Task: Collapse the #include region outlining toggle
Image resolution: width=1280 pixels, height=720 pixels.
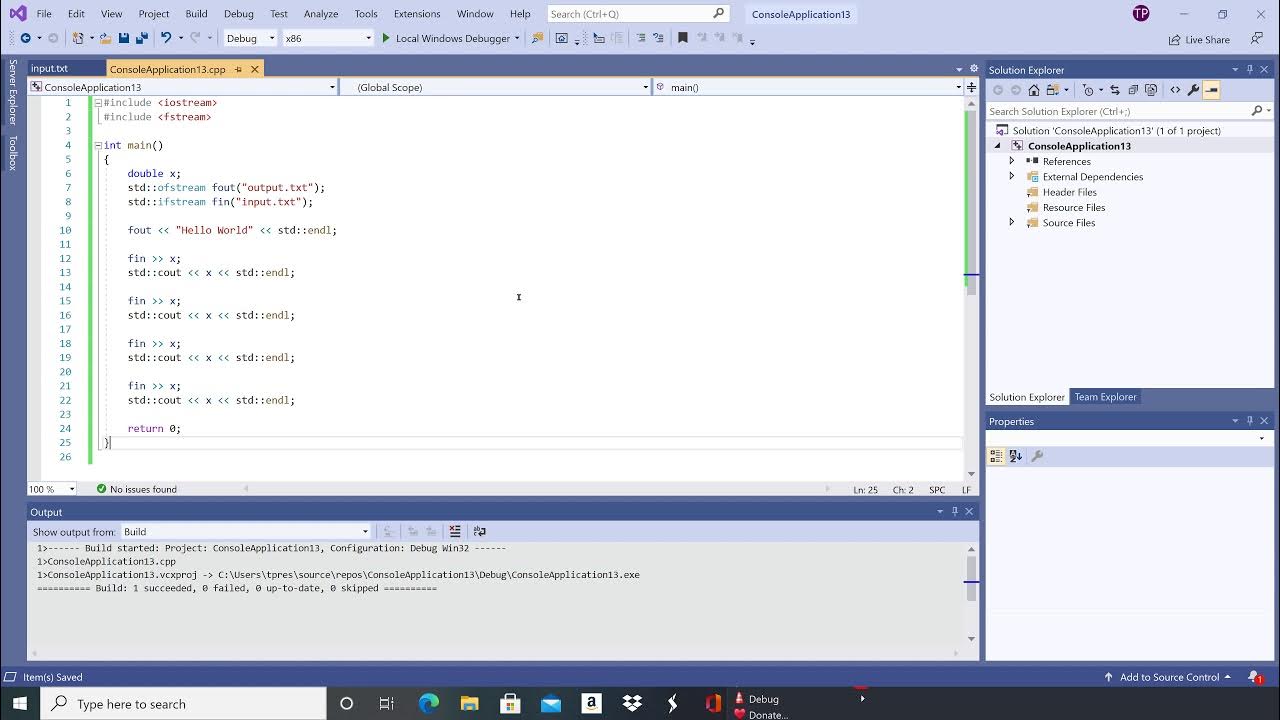Action: 98,102
